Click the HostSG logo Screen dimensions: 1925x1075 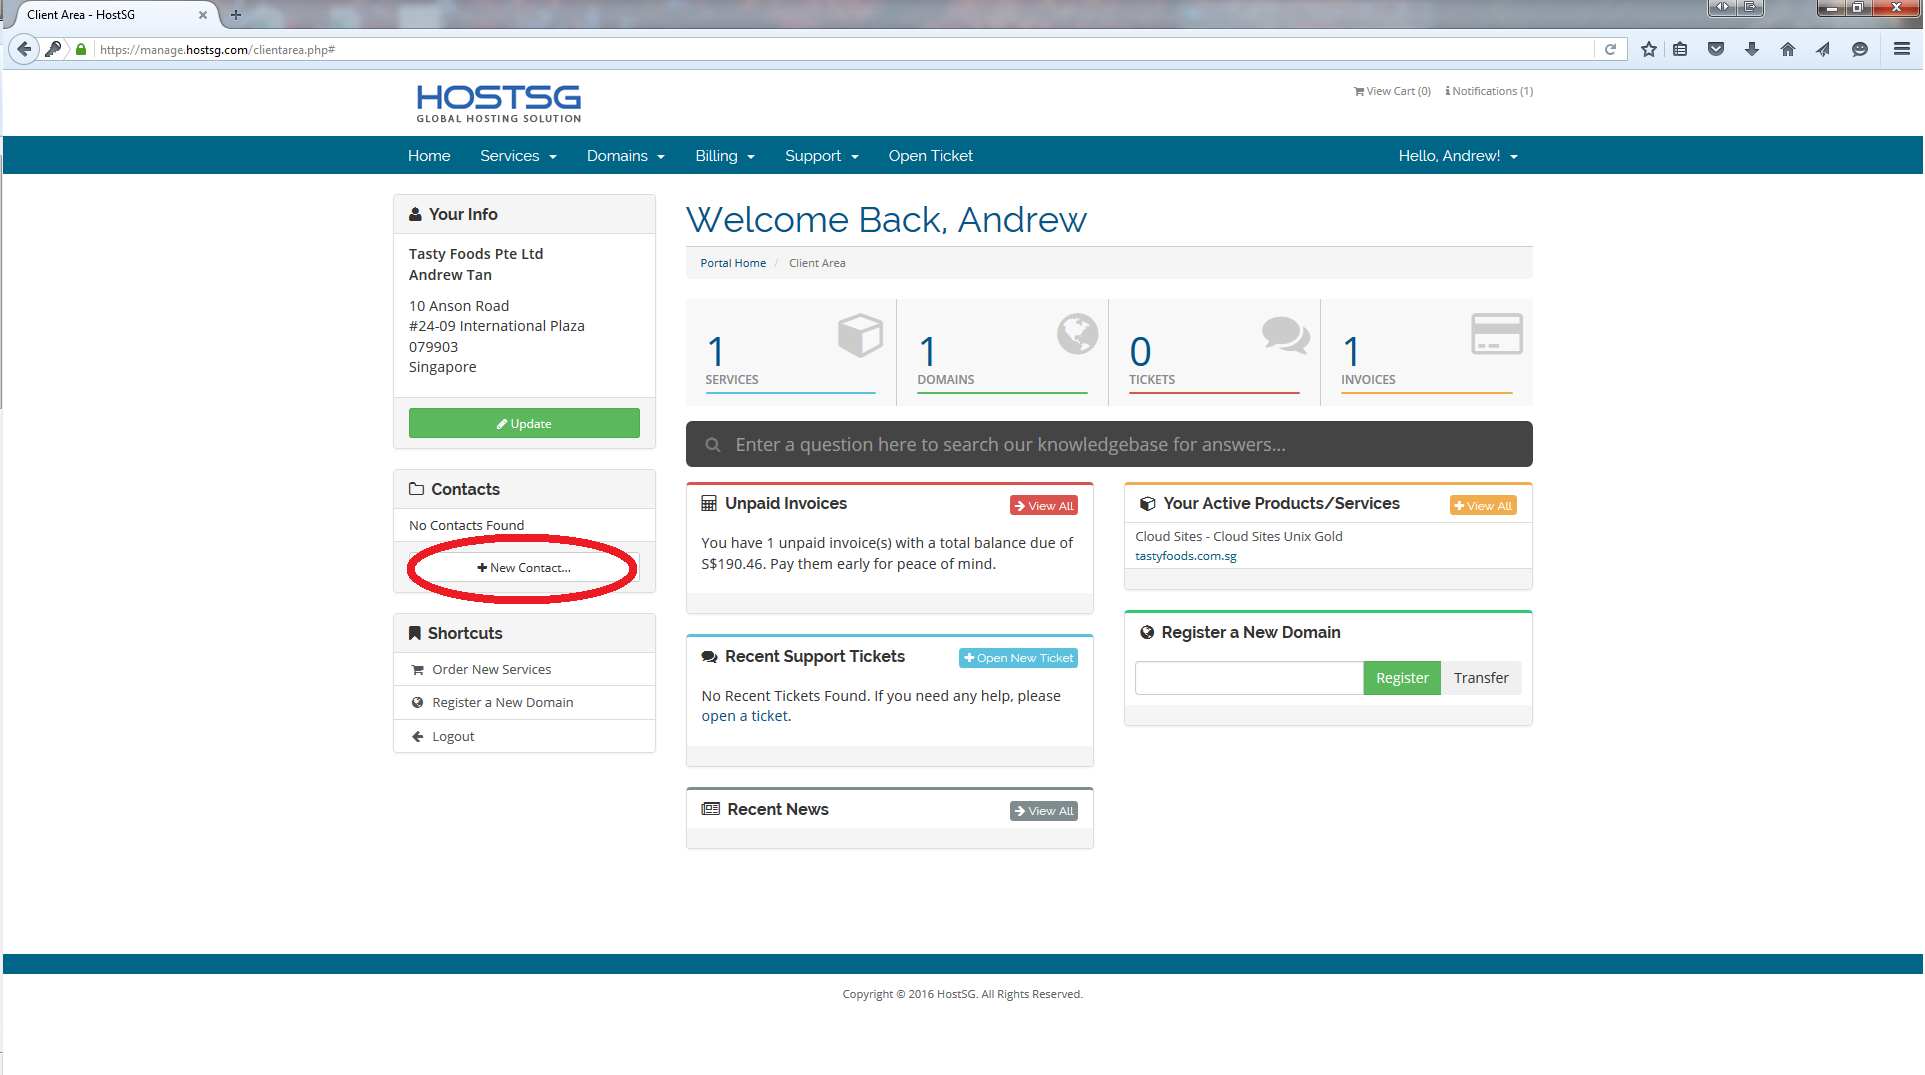pos(498,103)
